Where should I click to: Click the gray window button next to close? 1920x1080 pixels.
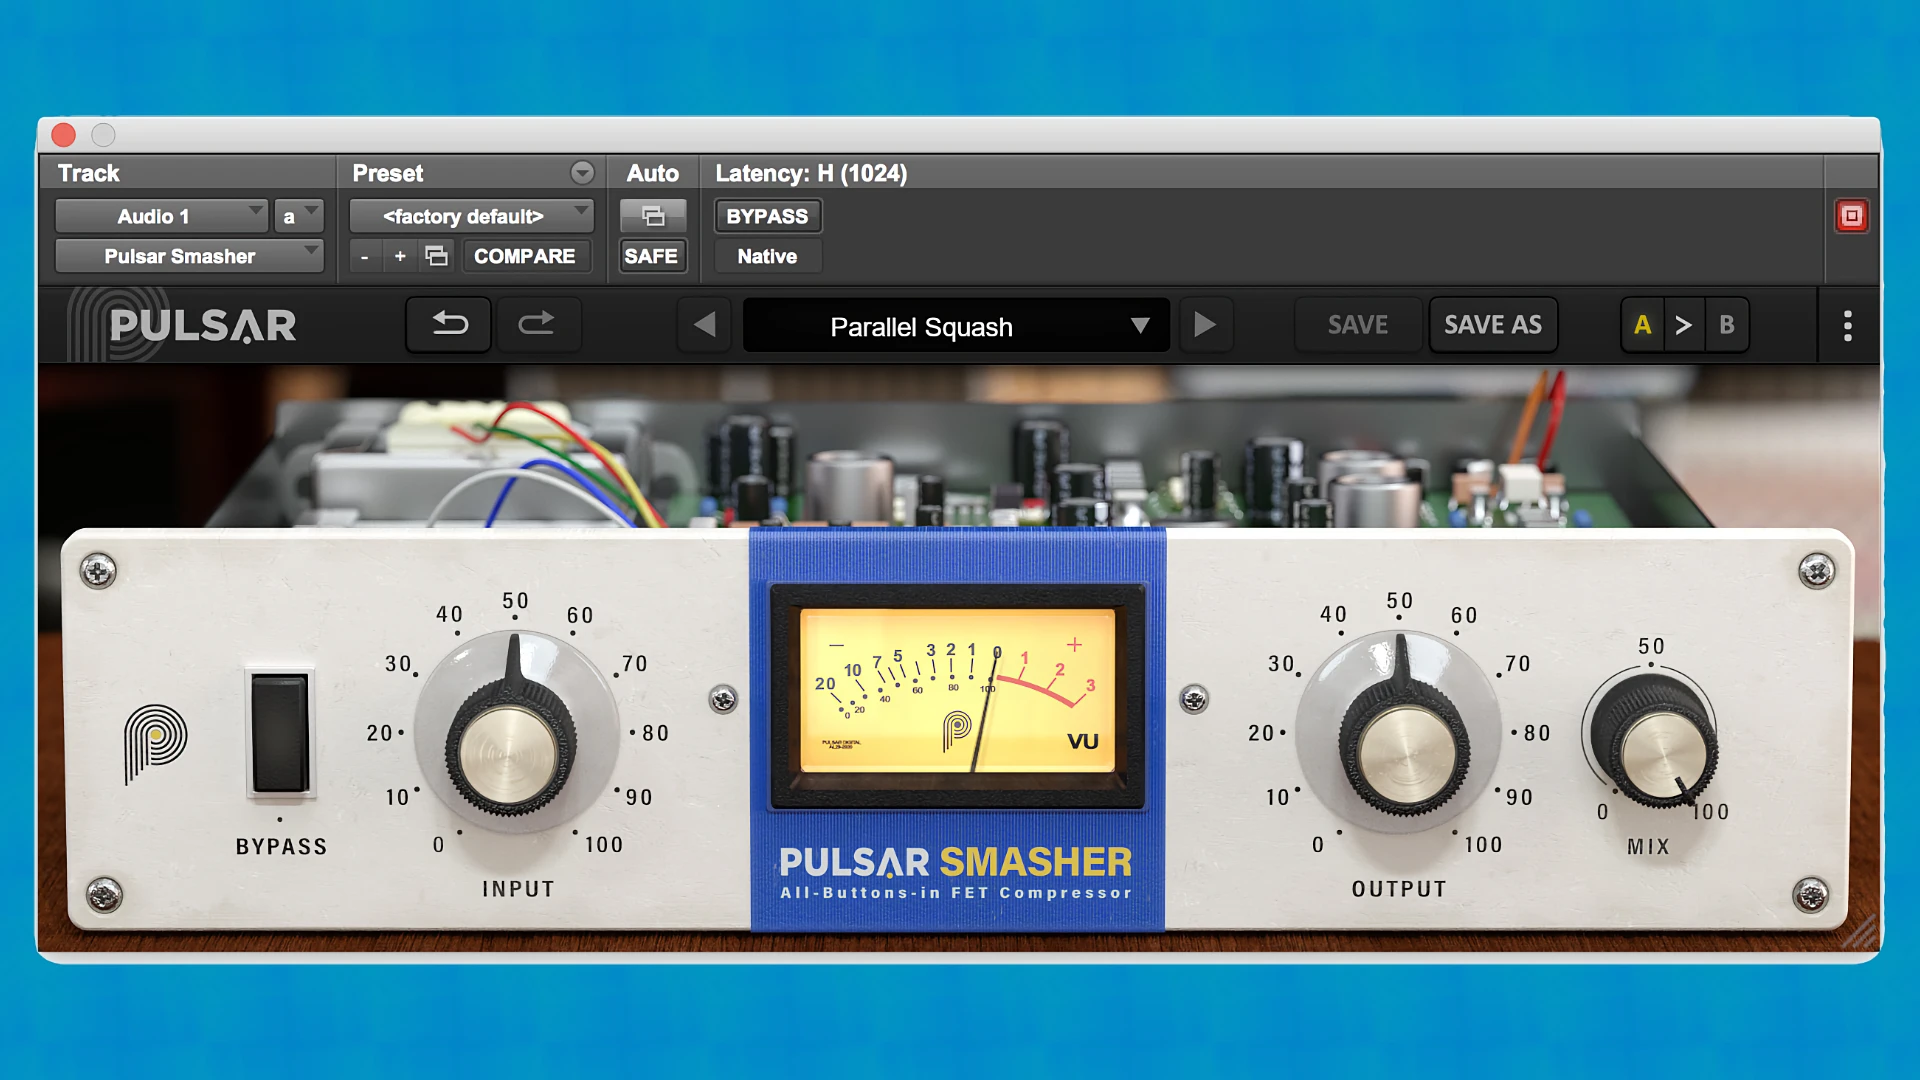(103, 135)
